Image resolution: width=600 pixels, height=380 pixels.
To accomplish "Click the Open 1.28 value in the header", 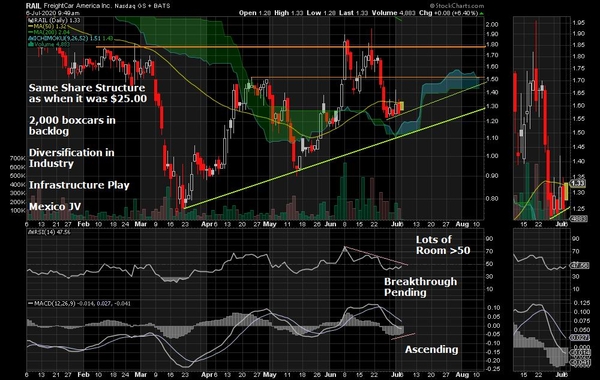I will pyautogui.click(x=255, y=13).
